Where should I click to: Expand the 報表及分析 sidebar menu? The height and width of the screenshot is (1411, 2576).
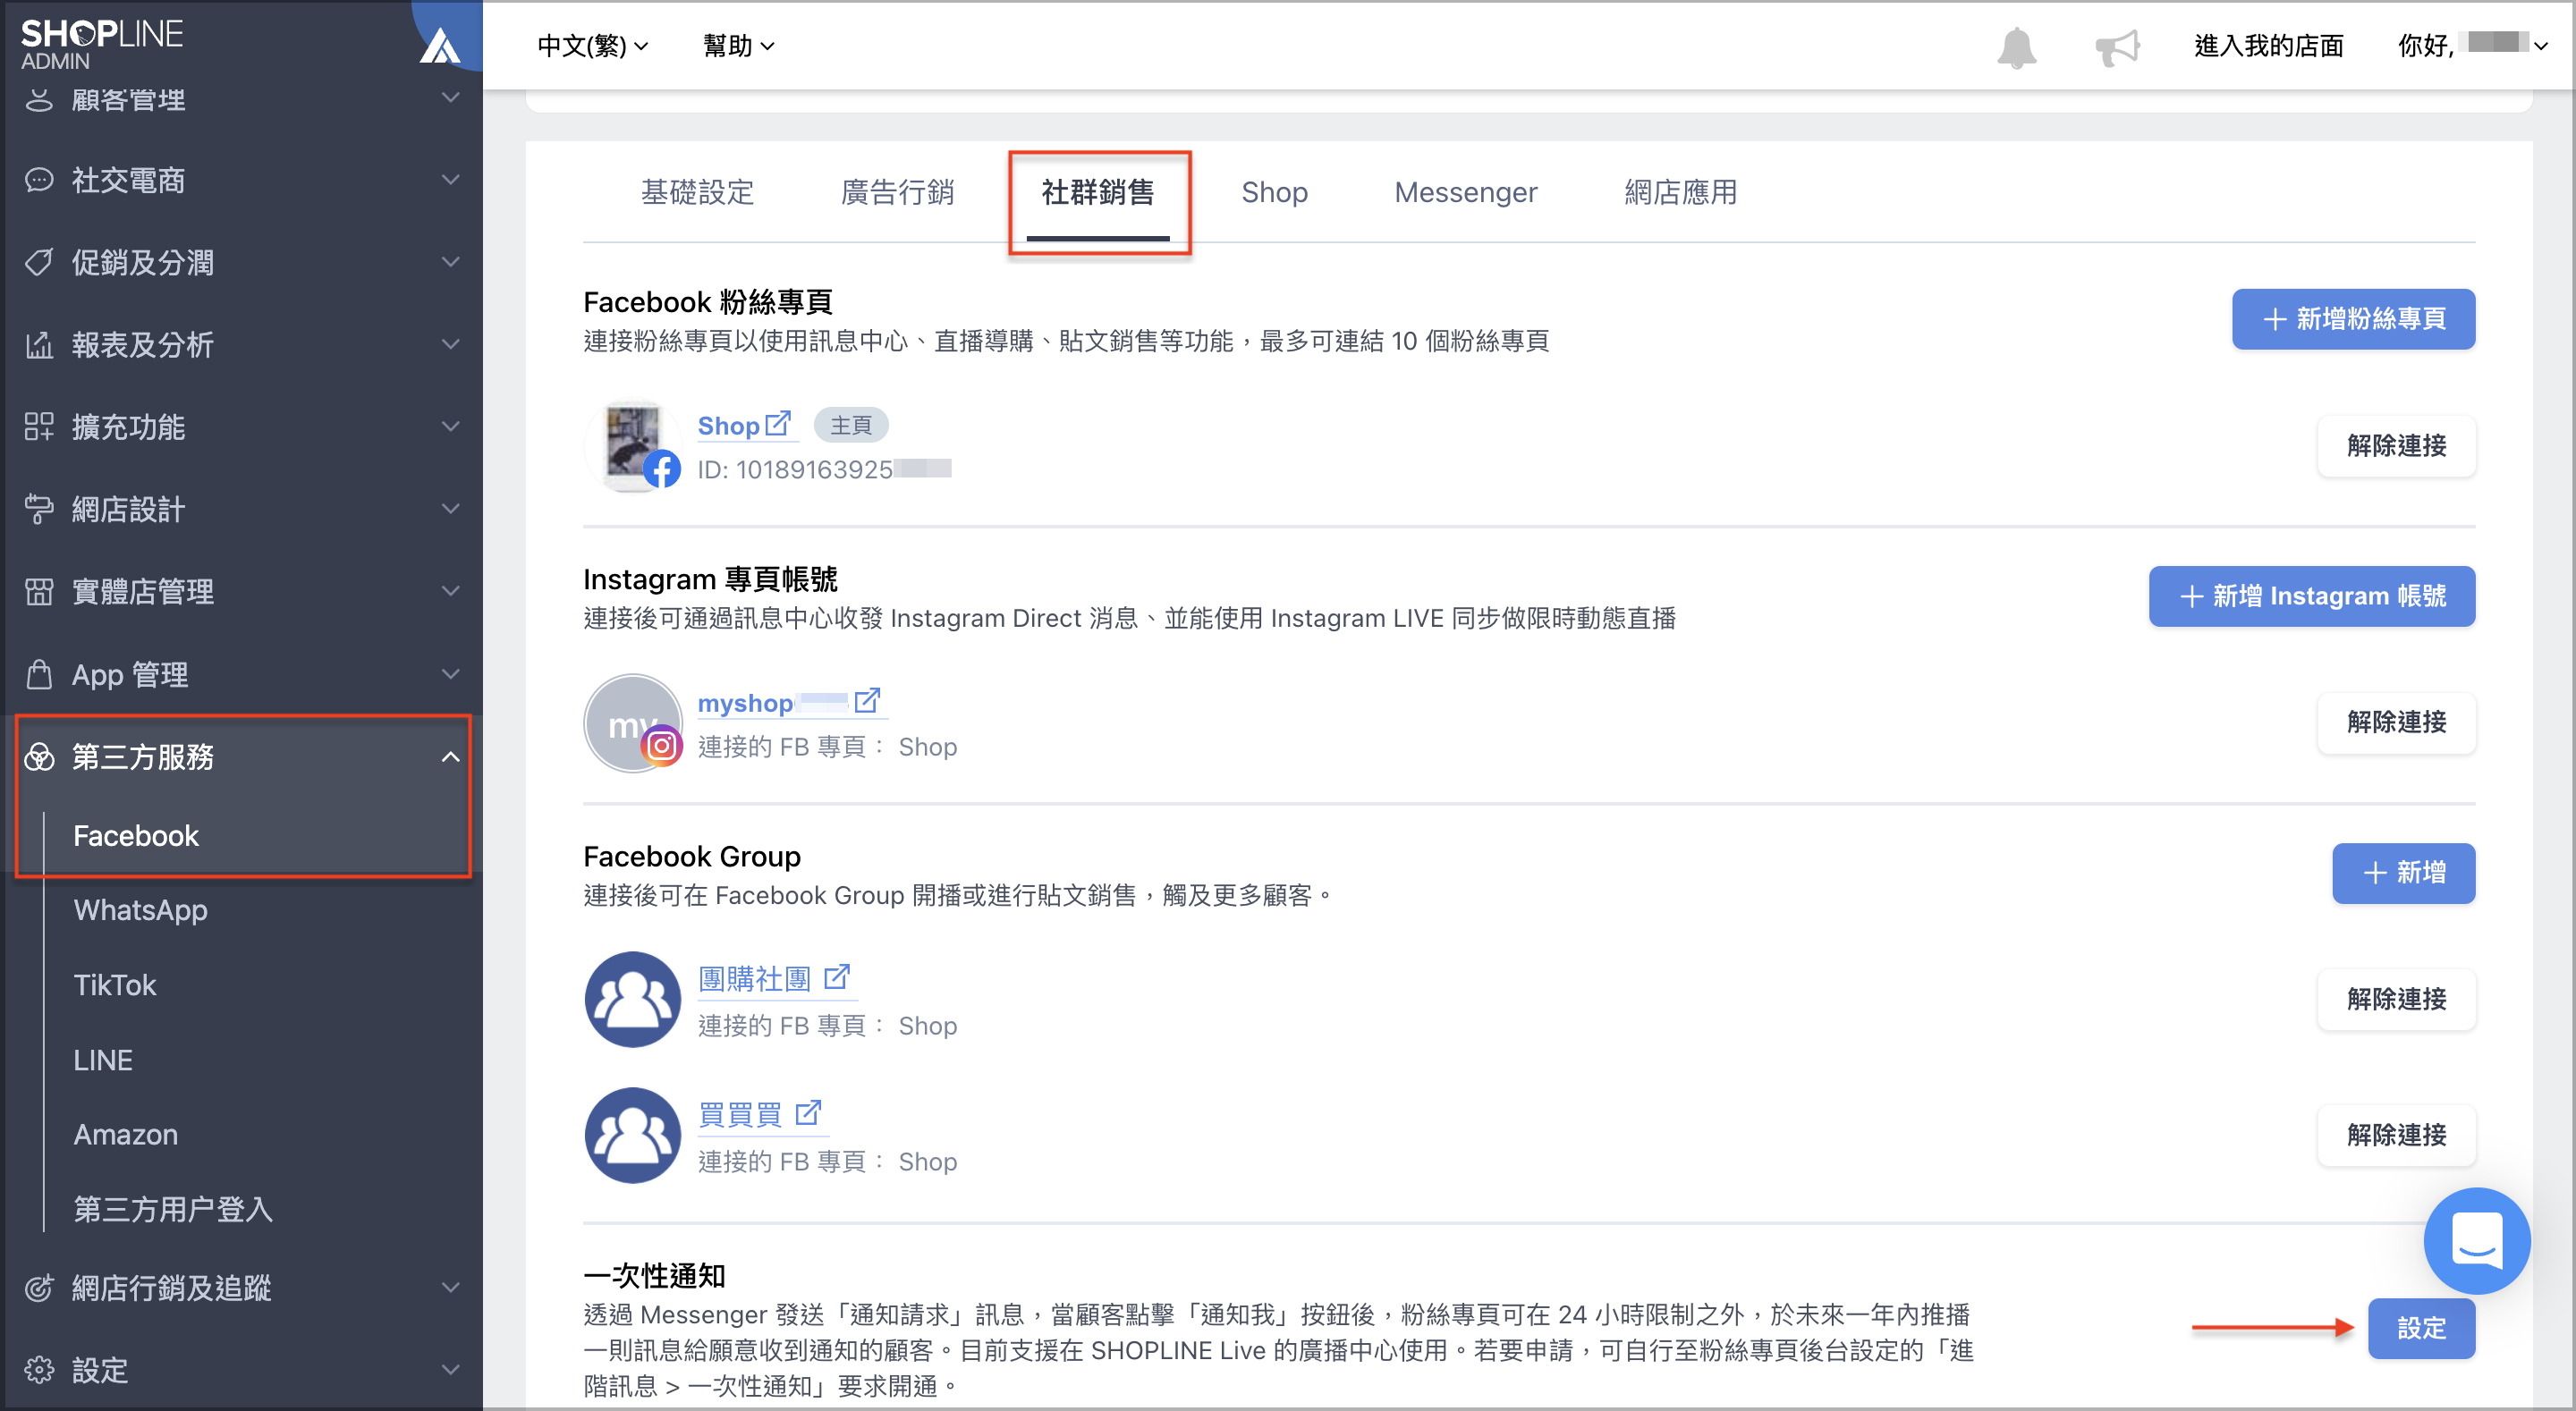click(242, 345)
